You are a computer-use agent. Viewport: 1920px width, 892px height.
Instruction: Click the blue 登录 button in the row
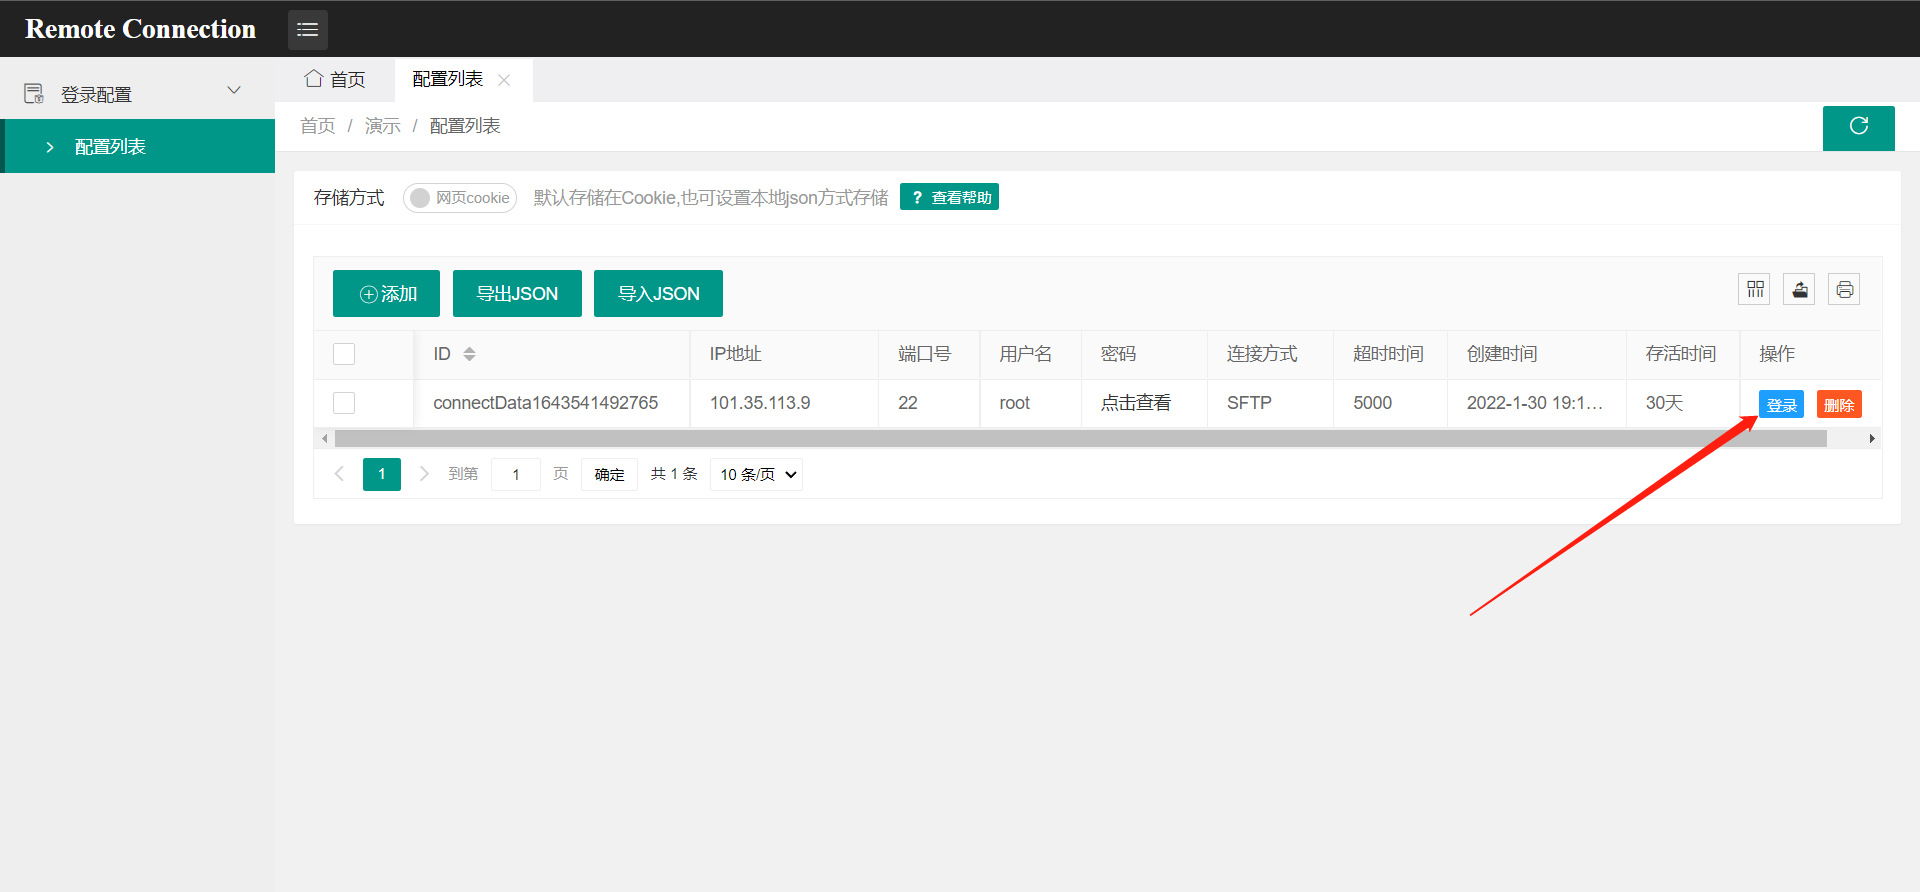click(x=1781, y=404)
